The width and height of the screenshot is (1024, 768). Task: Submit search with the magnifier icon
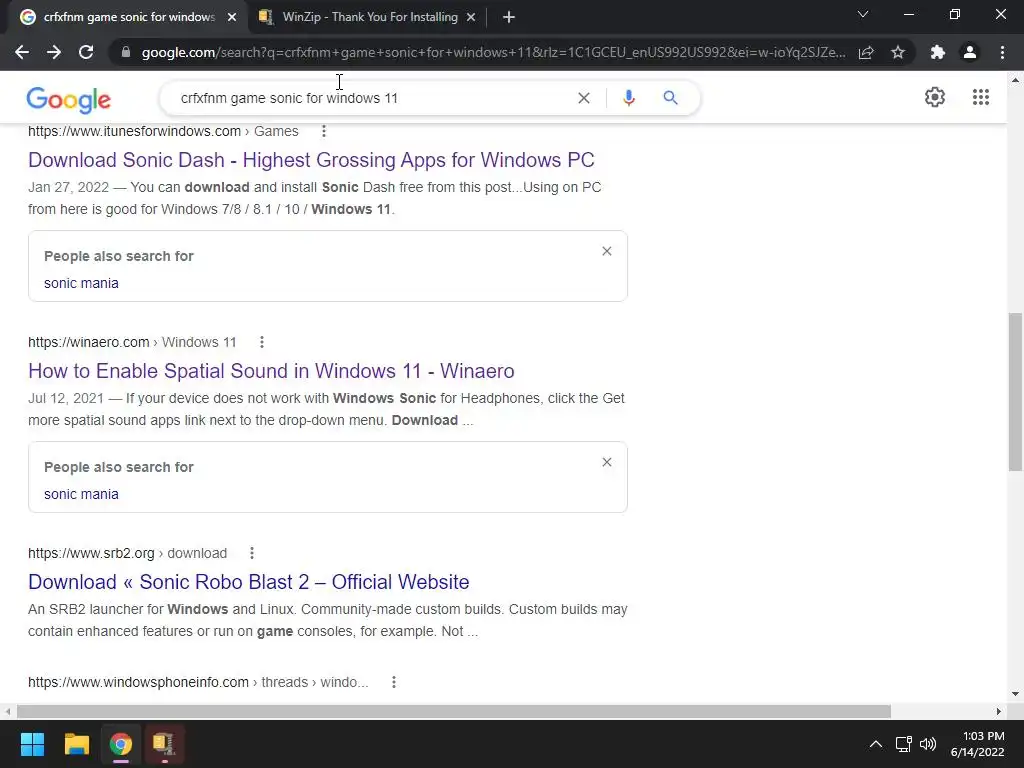(x=670, y=98)
